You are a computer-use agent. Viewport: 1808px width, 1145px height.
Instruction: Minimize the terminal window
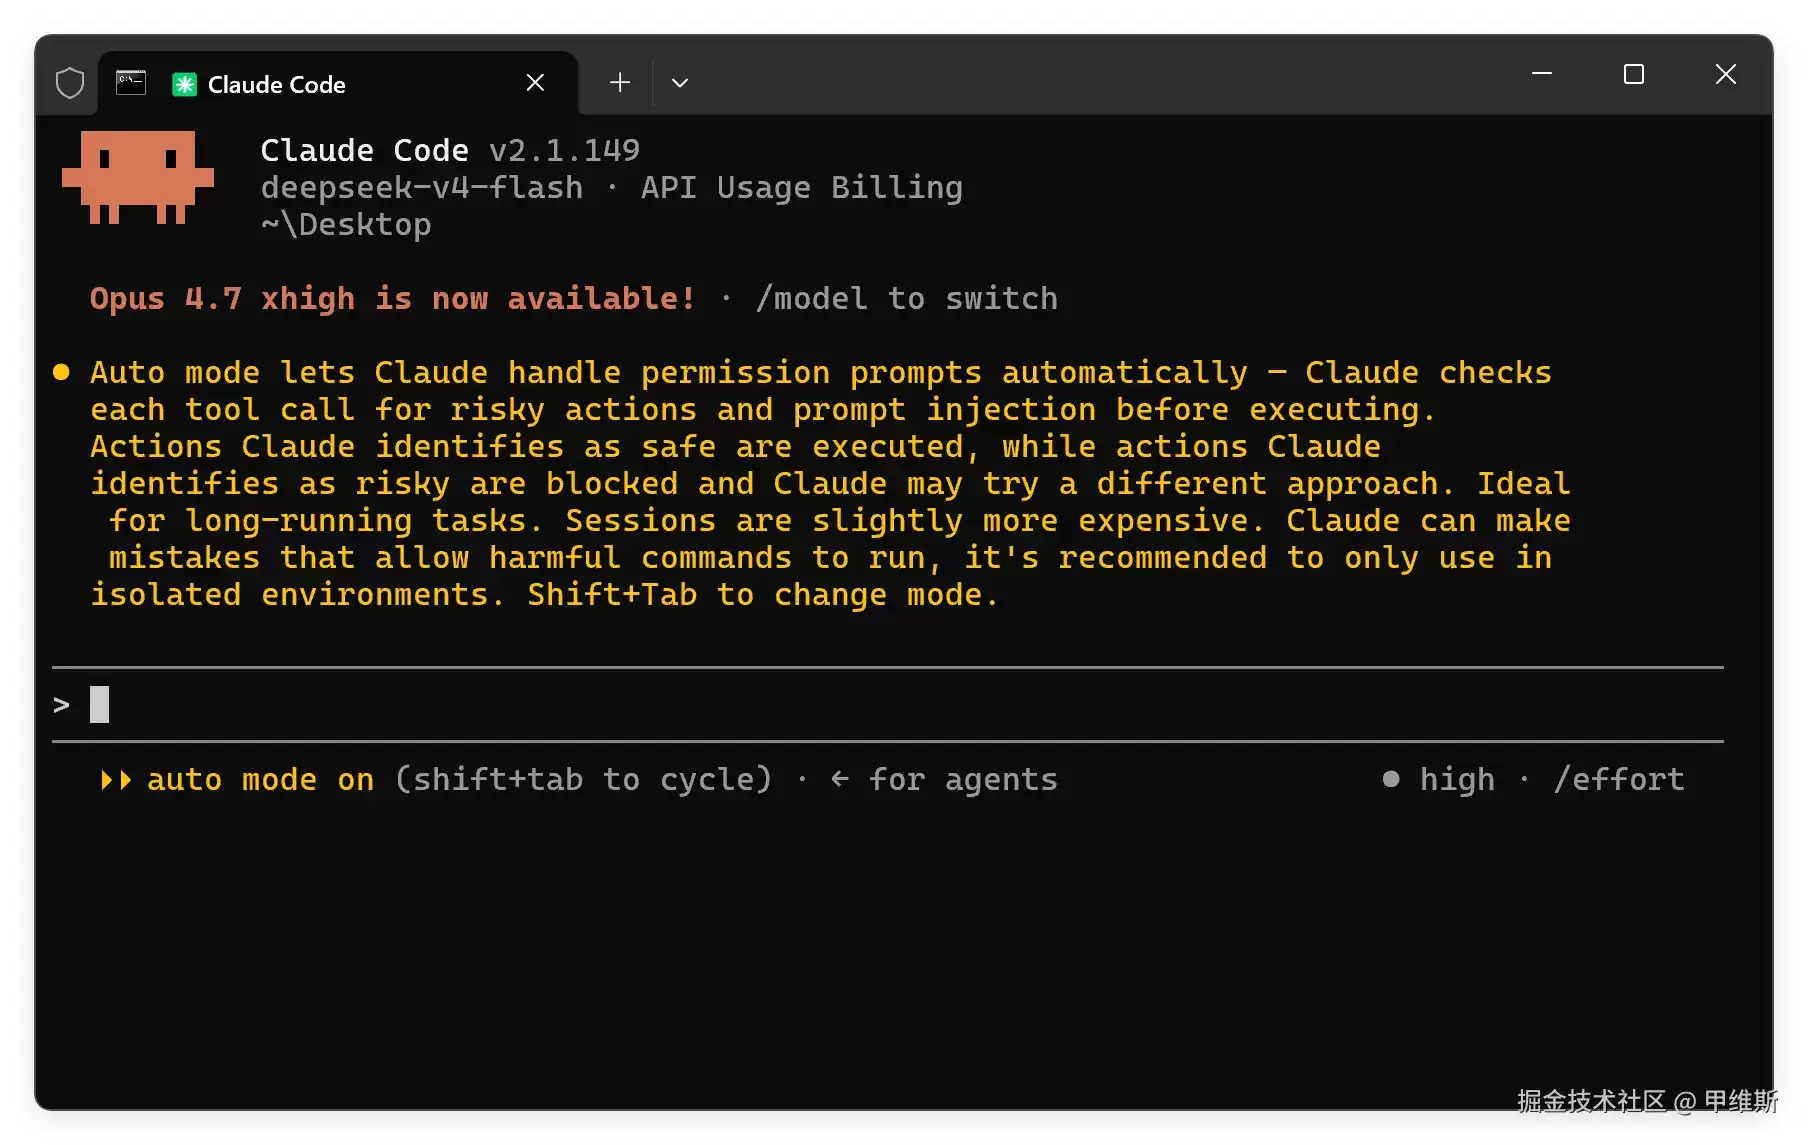point(1542,75)
